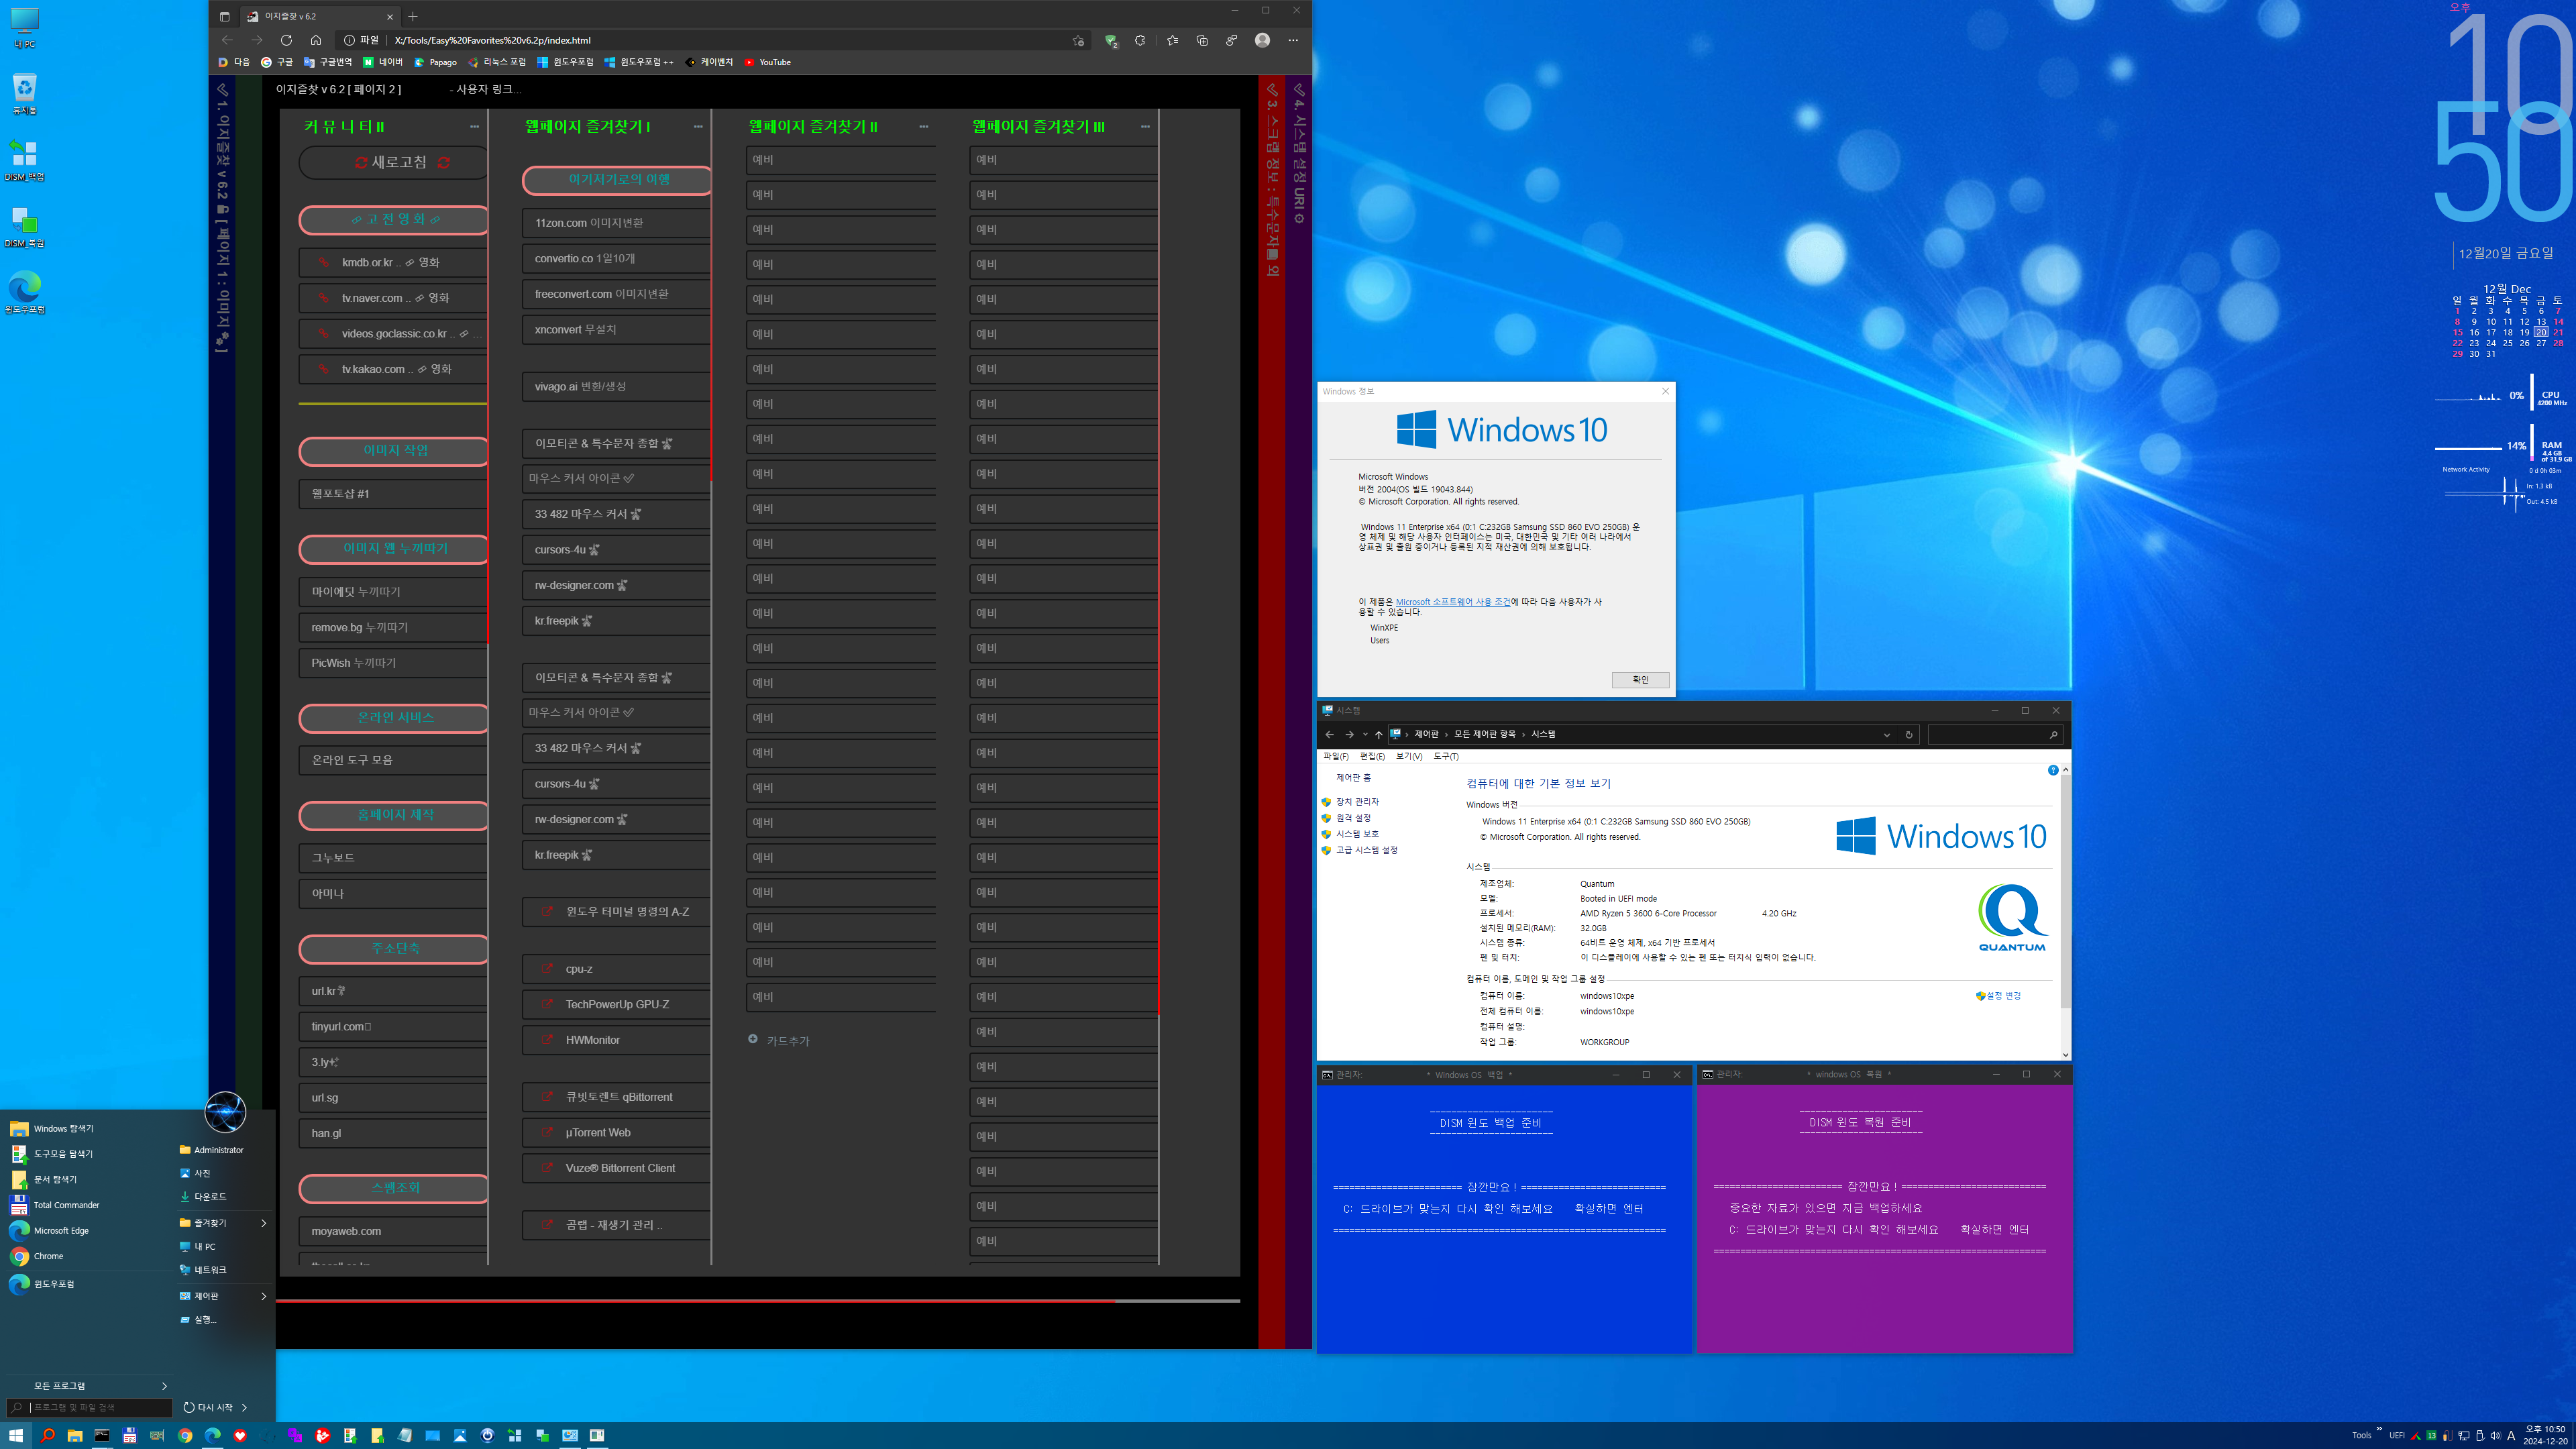Image resolution: width=2576 pixels, height=1449 pixels.
Task: Open the DISM_백업 desktop icon
Action: [x=24, y=160]
